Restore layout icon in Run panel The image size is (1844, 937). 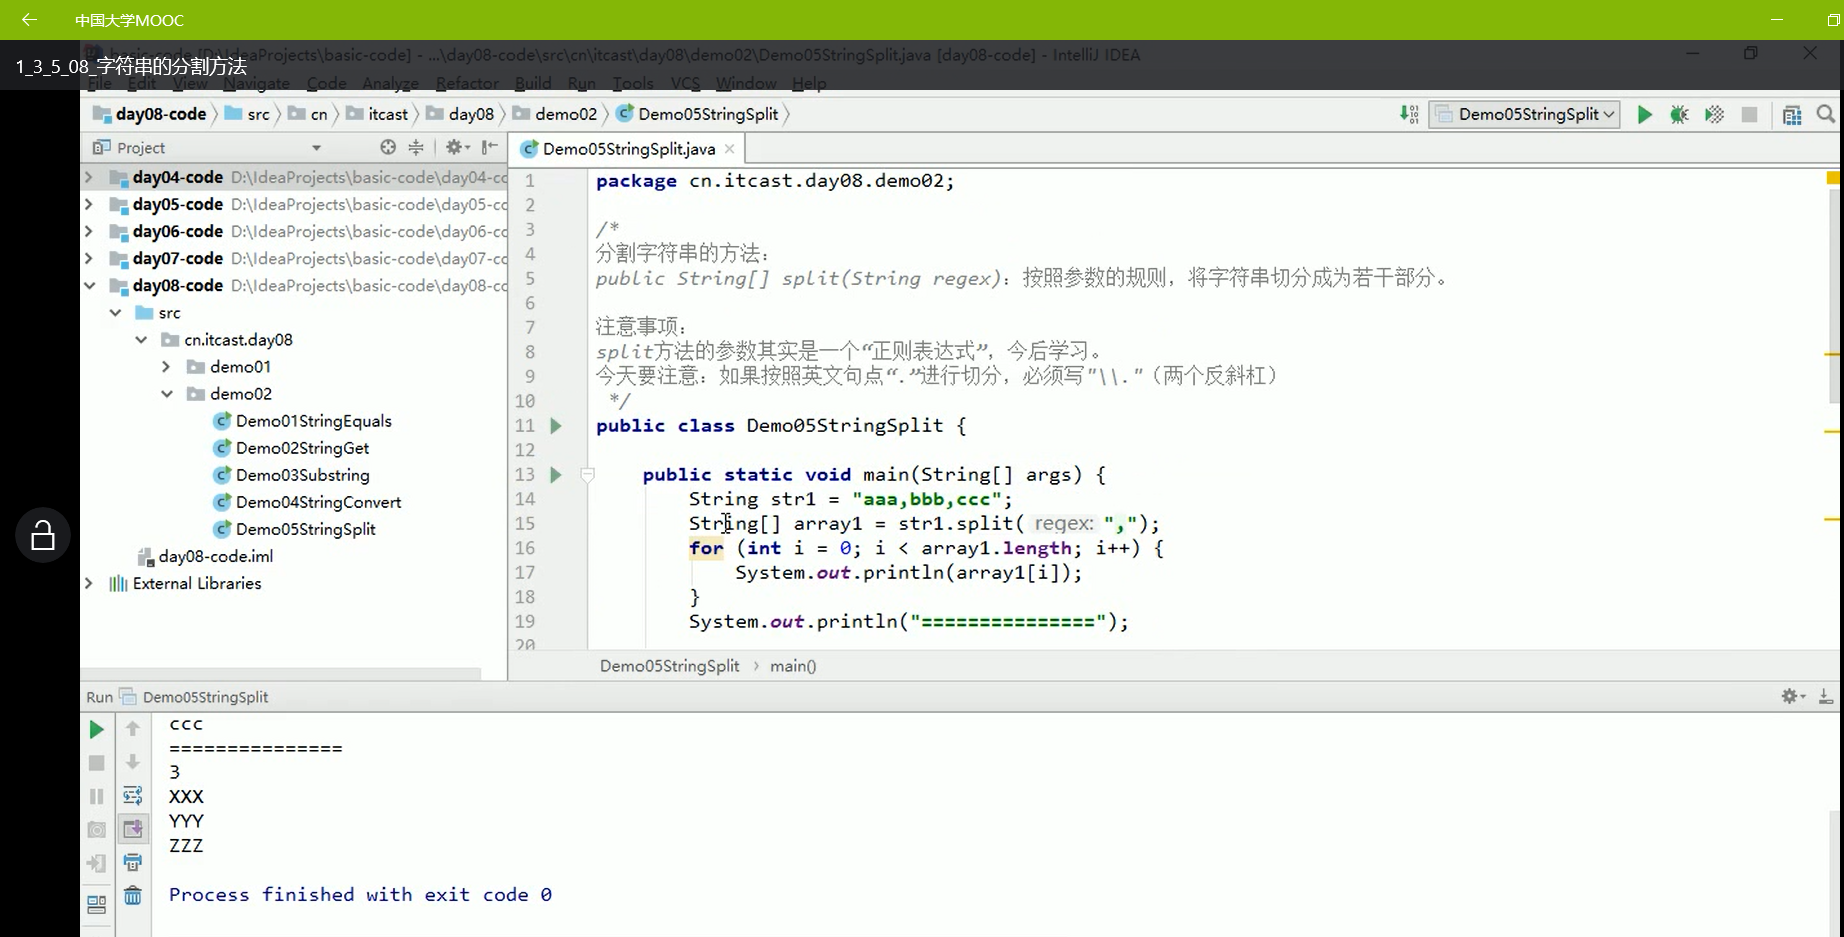click(x=96, y=904)
